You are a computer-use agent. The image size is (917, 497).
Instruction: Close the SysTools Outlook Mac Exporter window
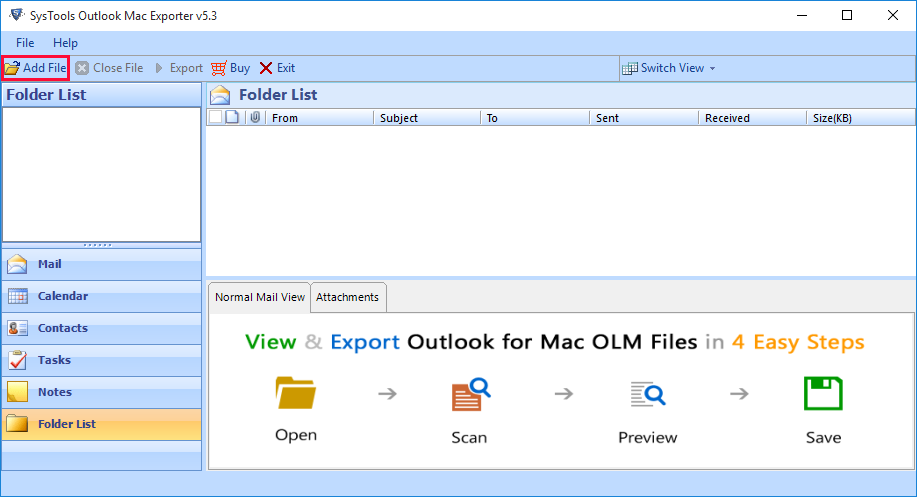(892, 15)
